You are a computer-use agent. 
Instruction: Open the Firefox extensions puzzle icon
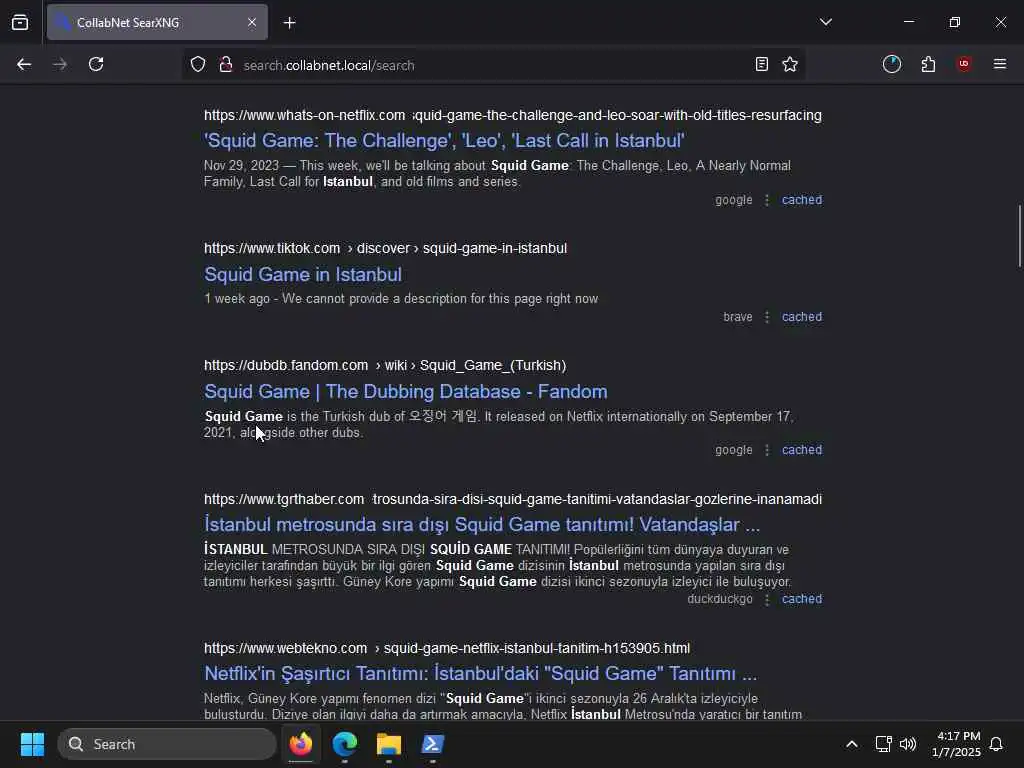pyautogui.click(x=928, y=65)
